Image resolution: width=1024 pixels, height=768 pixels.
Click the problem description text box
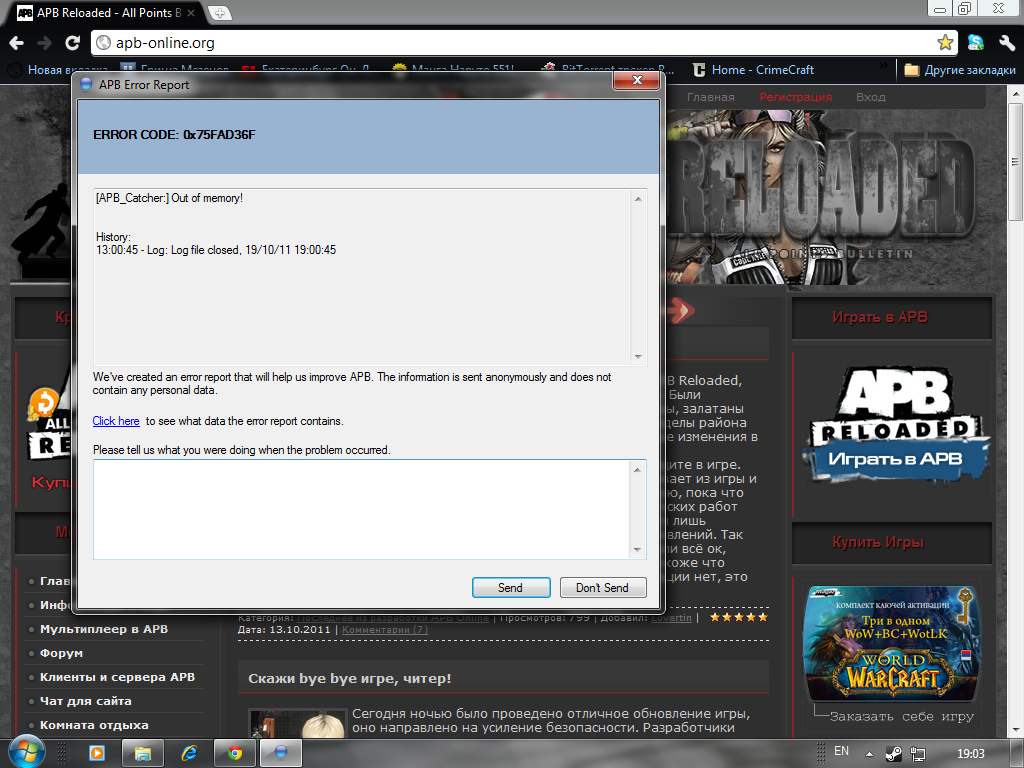click(361, 509)
